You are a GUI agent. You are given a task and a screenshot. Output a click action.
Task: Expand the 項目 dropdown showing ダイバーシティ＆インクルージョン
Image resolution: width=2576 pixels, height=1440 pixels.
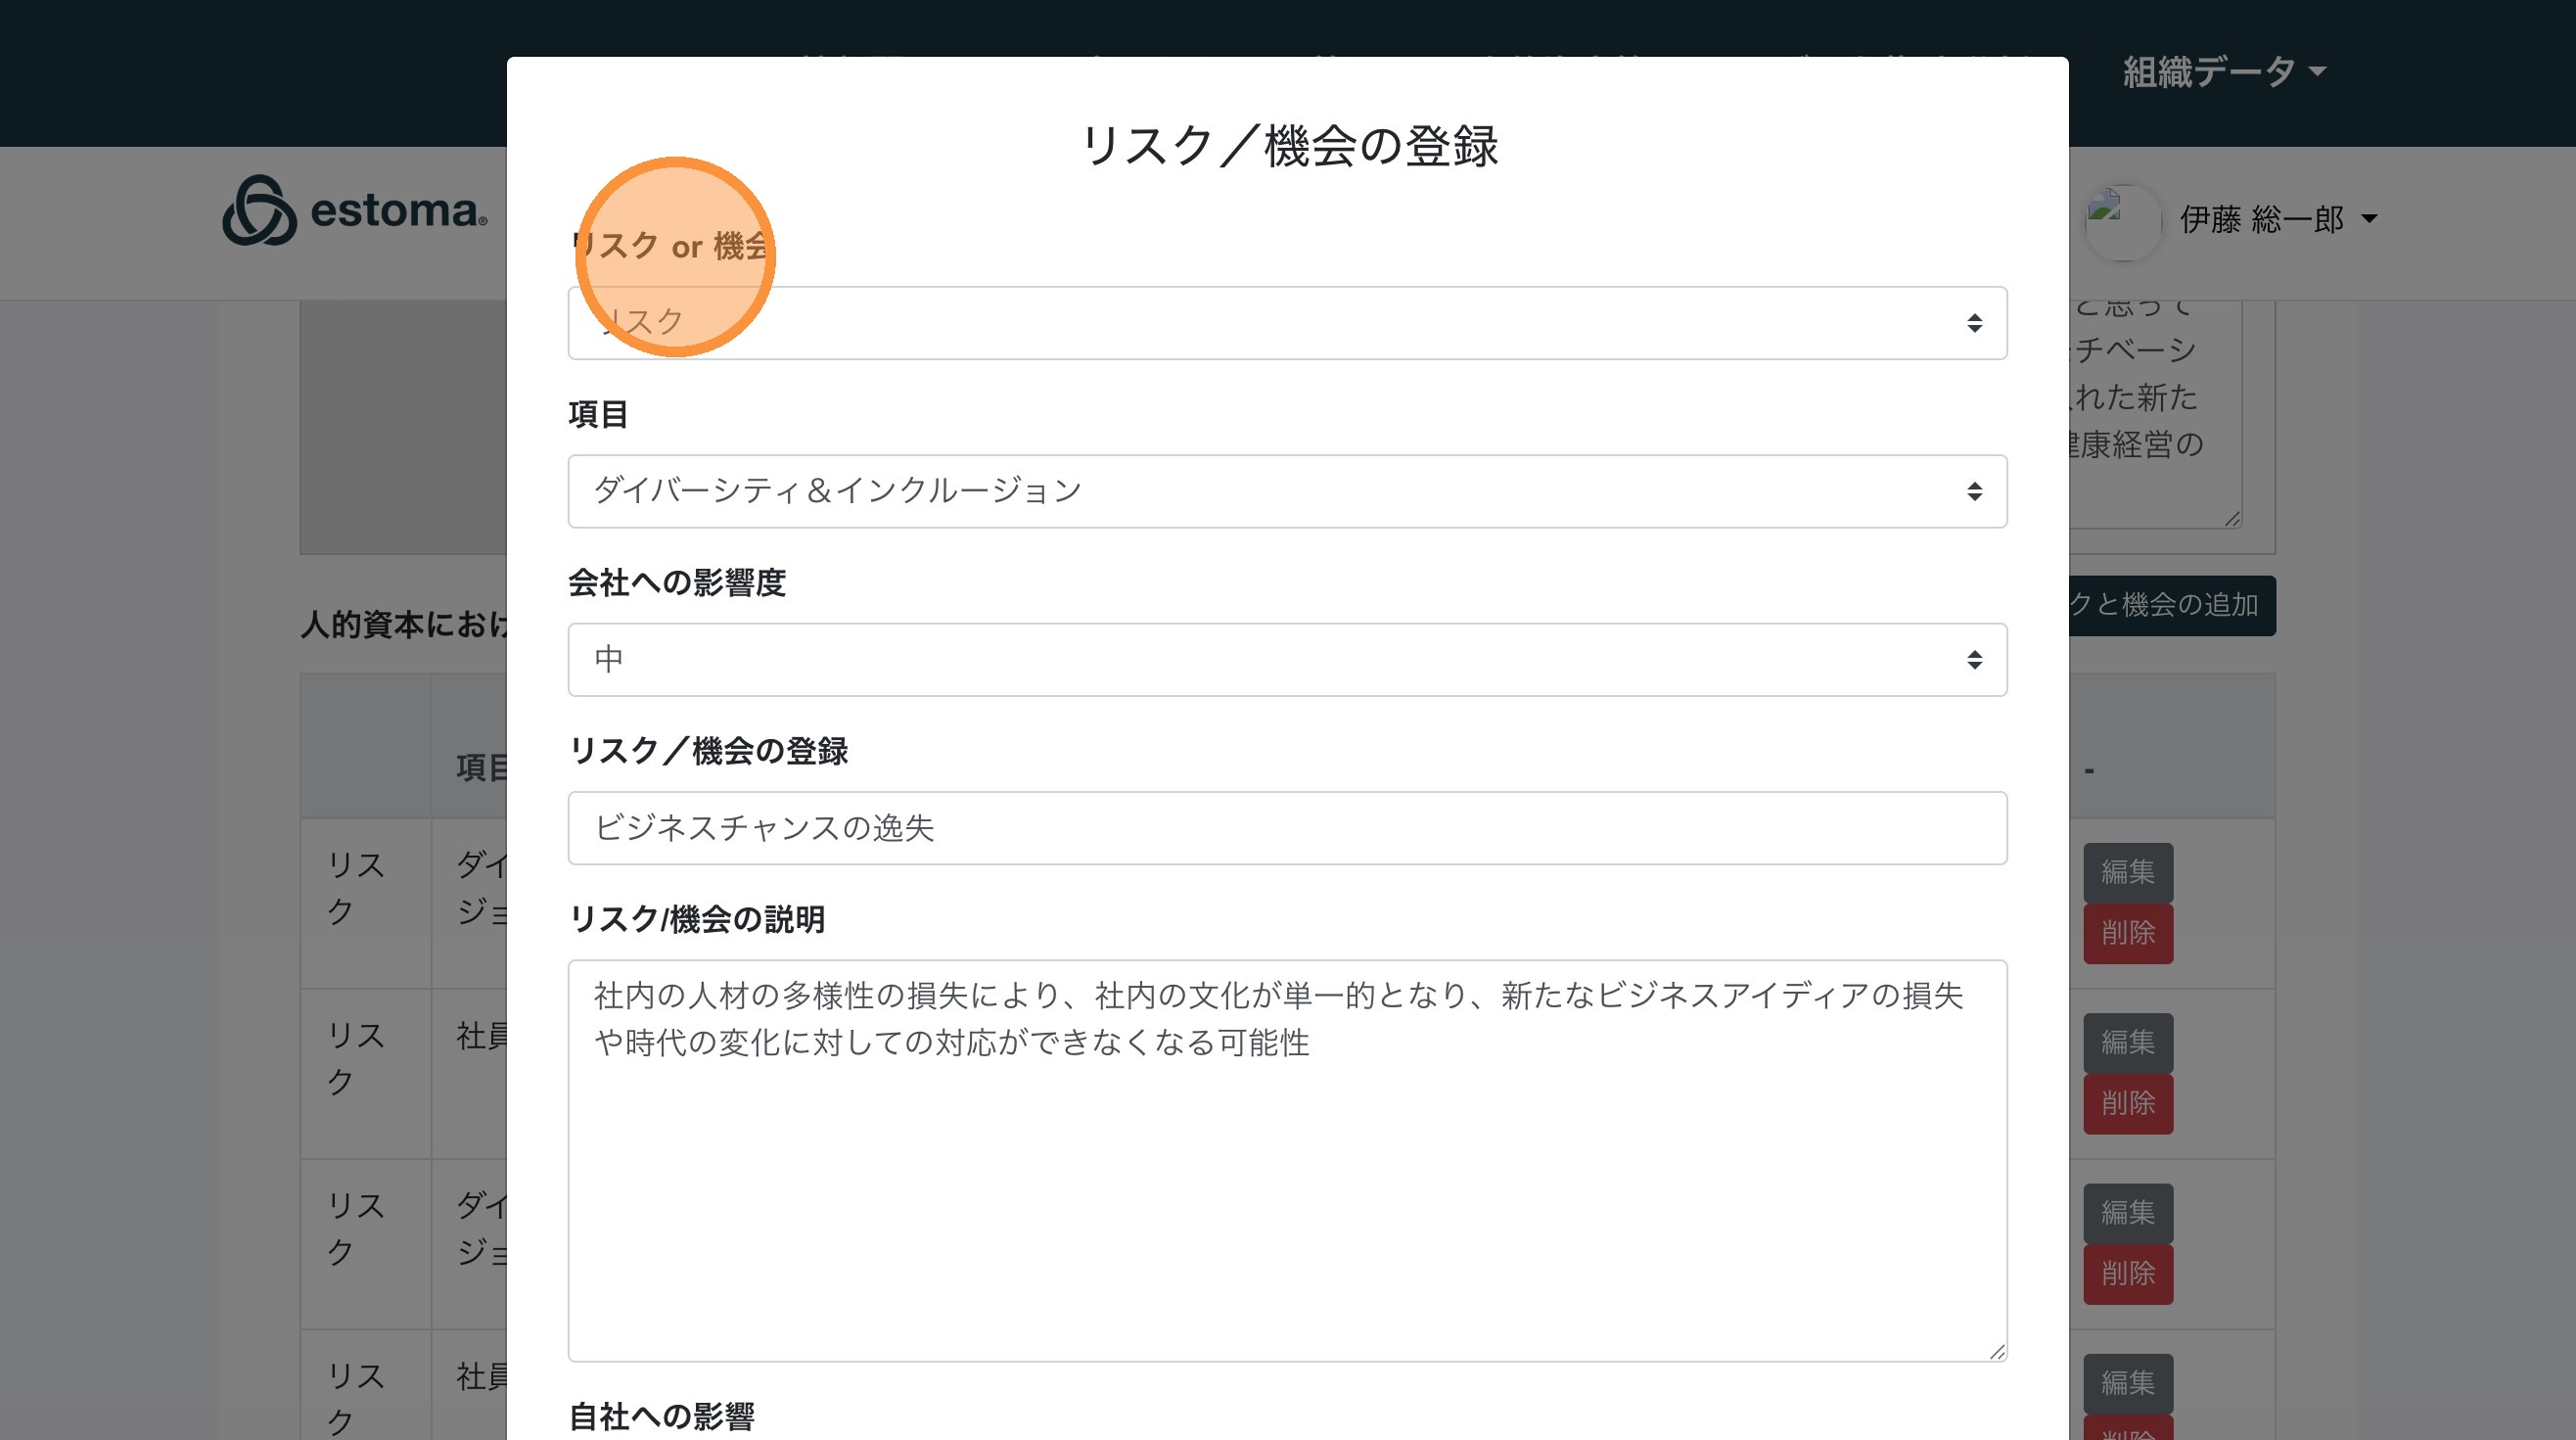pyautogui.click(x=1287, y=491)
